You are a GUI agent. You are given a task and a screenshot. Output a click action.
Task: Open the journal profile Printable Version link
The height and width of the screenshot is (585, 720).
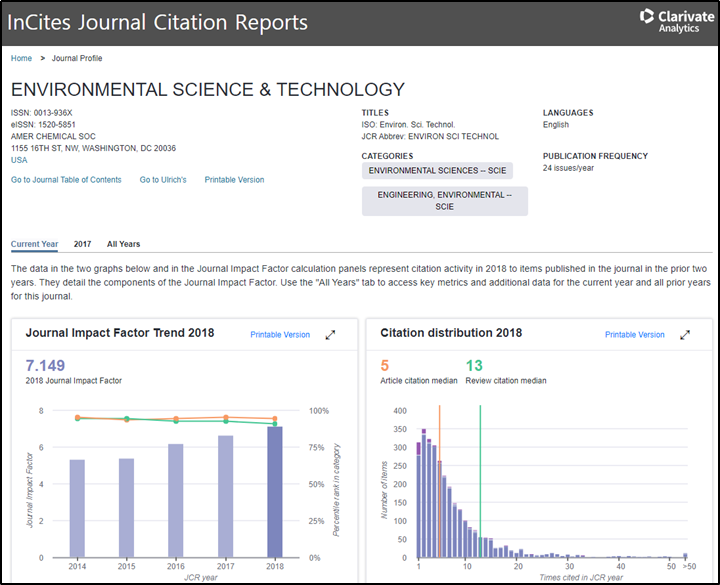coord(234,180)
